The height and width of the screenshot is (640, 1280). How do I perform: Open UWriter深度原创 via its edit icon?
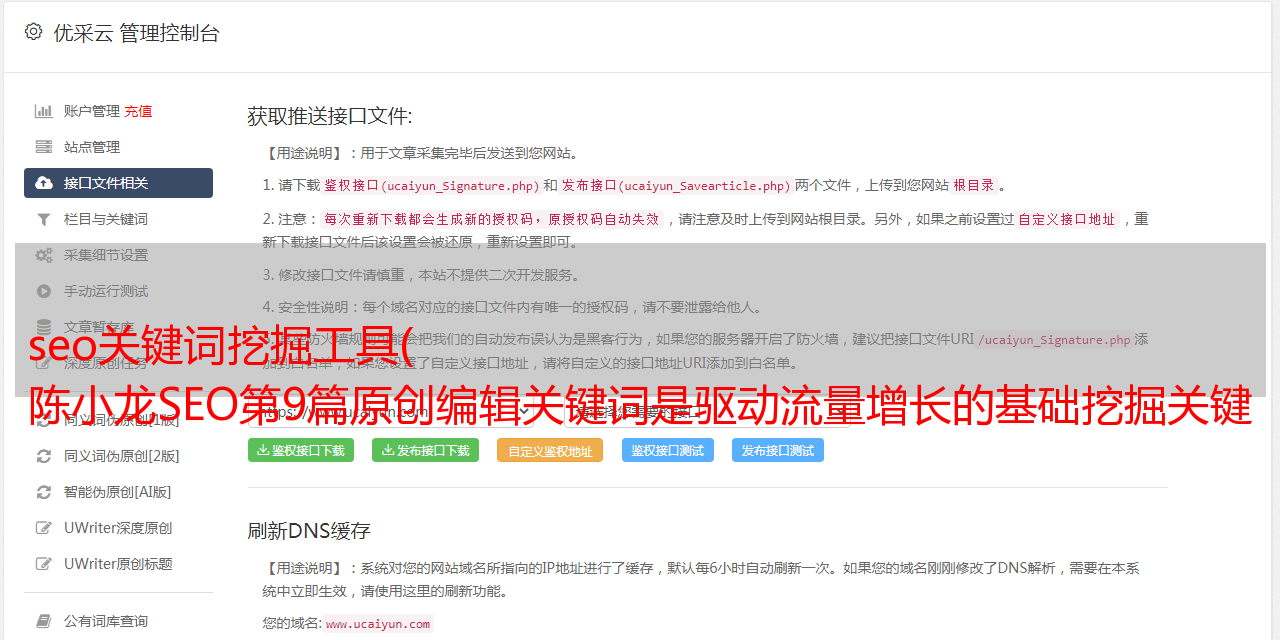coord(44,528)
